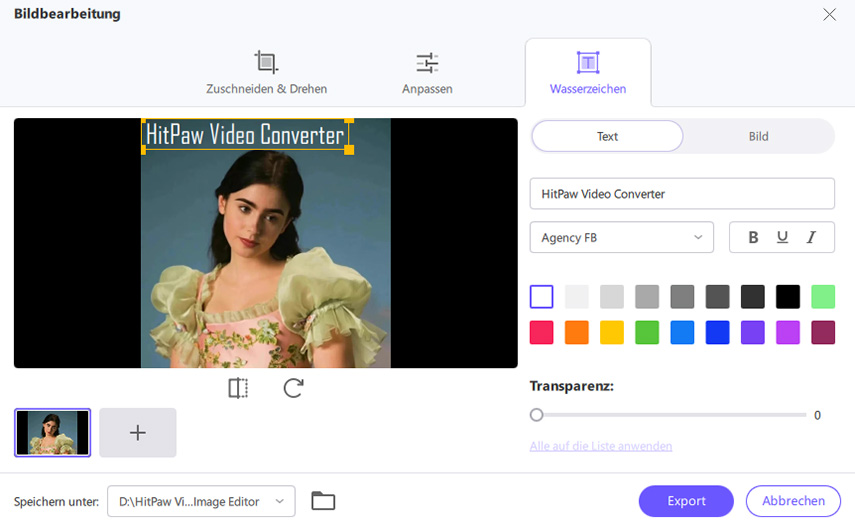
Task: Select the orange color swatch
Action: point(576,332)
